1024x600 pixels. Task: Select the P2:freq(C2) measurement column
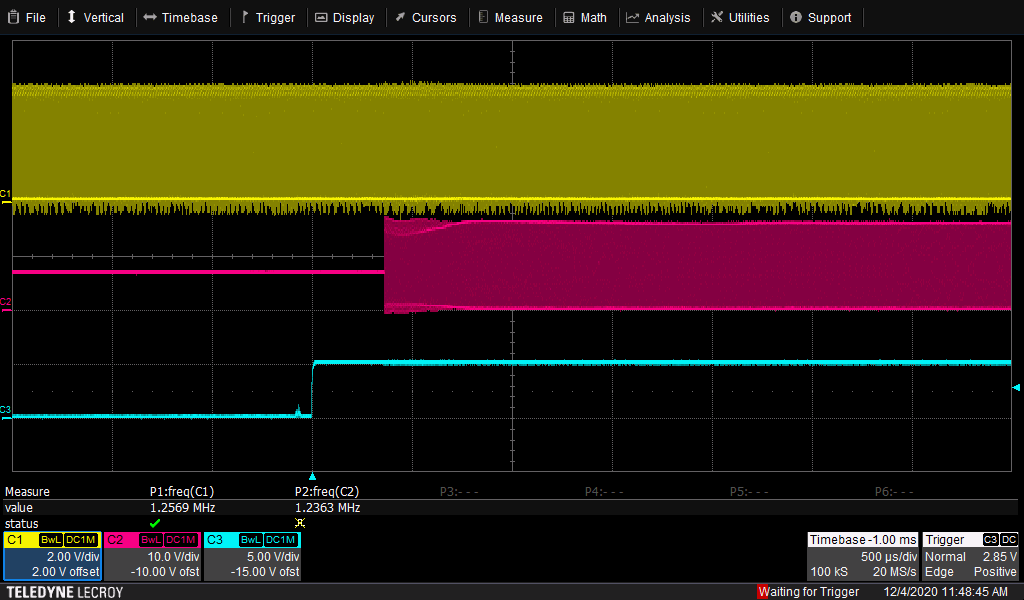pos(327,492)
